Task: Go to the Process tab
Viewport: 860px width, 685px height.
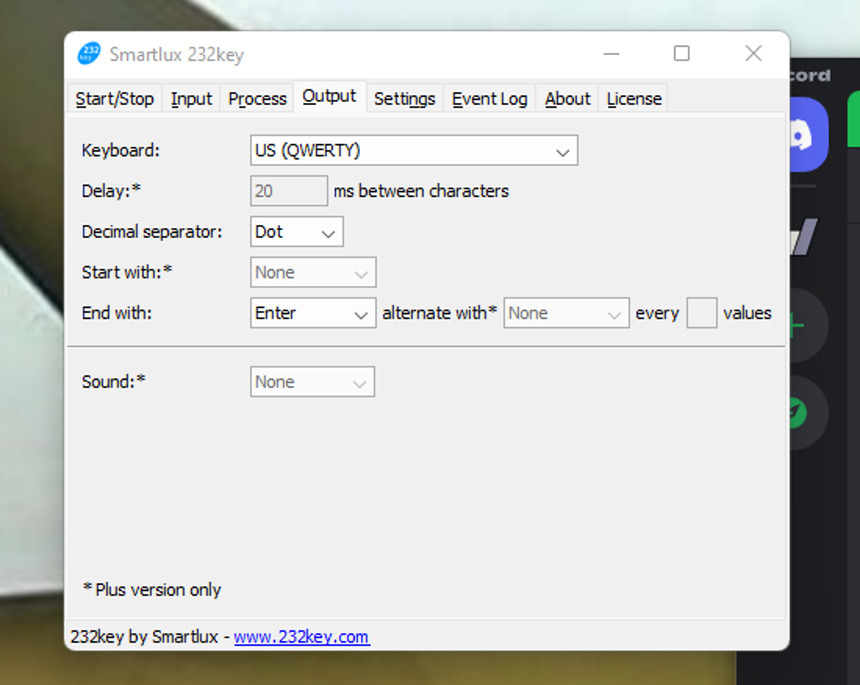Action: [257, 99]
